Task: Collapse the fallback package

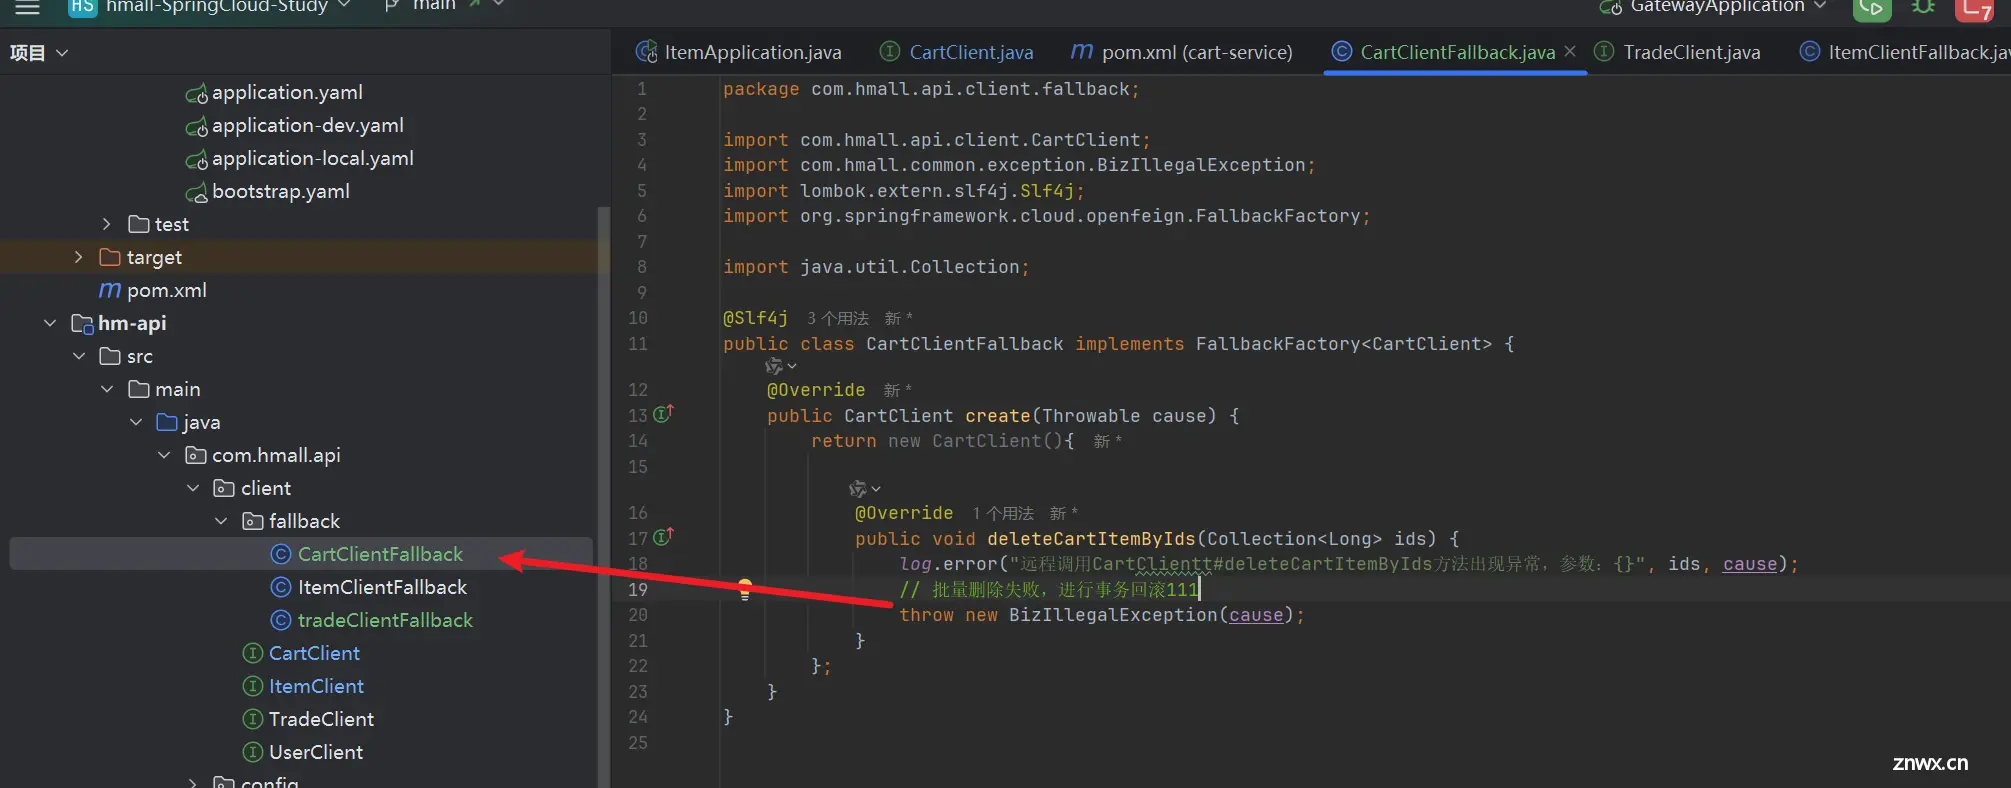Action: click(x=221, y=521)
